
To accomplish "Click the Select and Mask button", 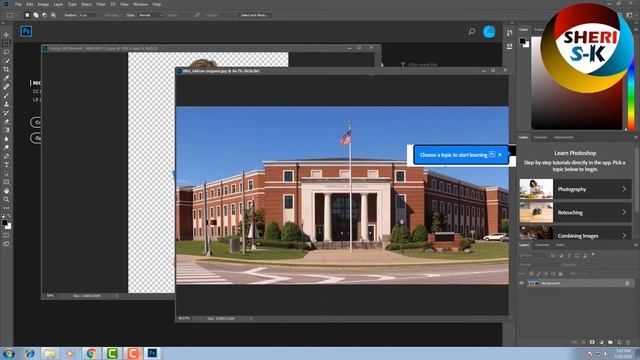I will coord(253,15).
